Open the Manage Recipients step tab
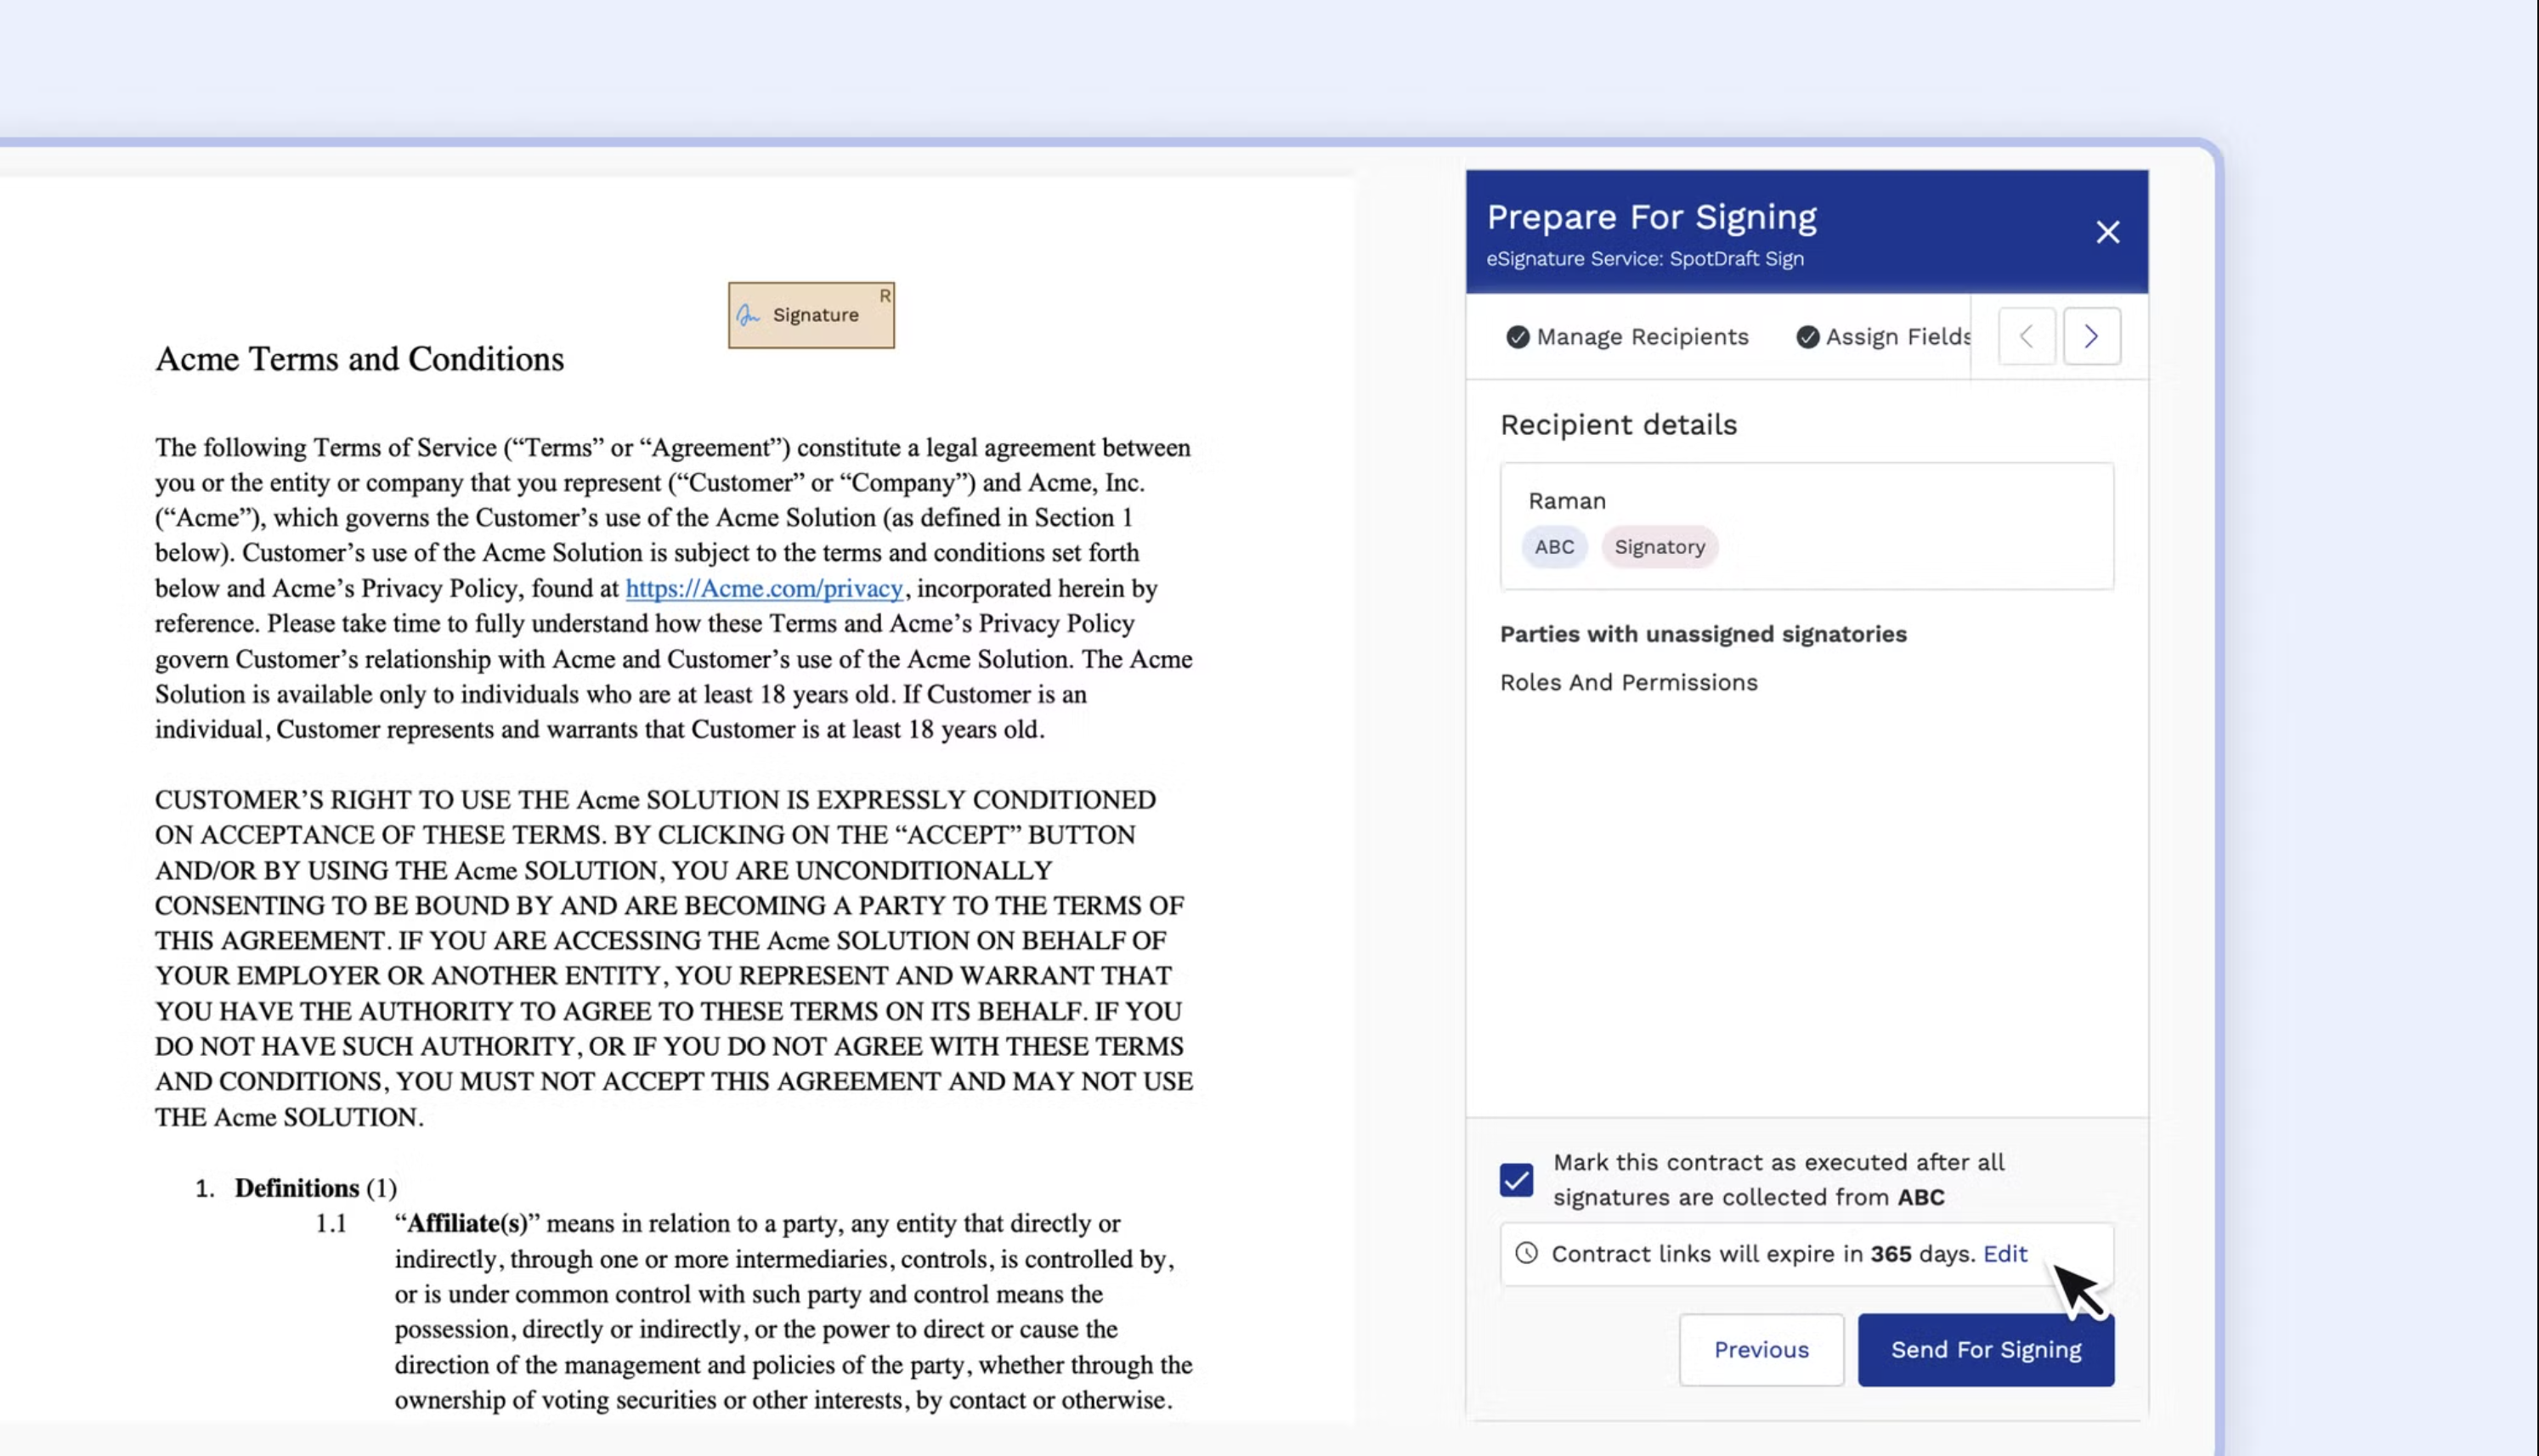The width and height of the screenshot is (2539, 1456). [1641, 337]
